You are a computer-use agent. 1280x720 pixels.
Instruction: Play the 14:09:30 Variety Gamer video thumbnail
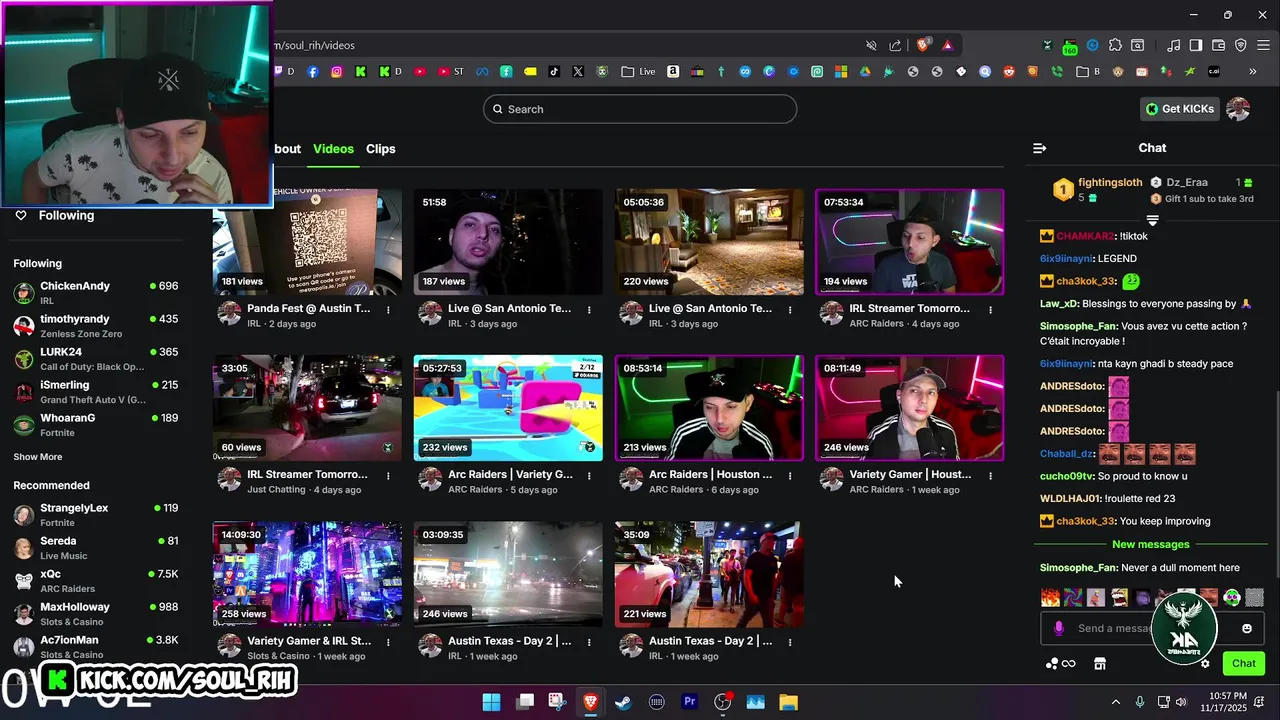click(x=307, y=574)
